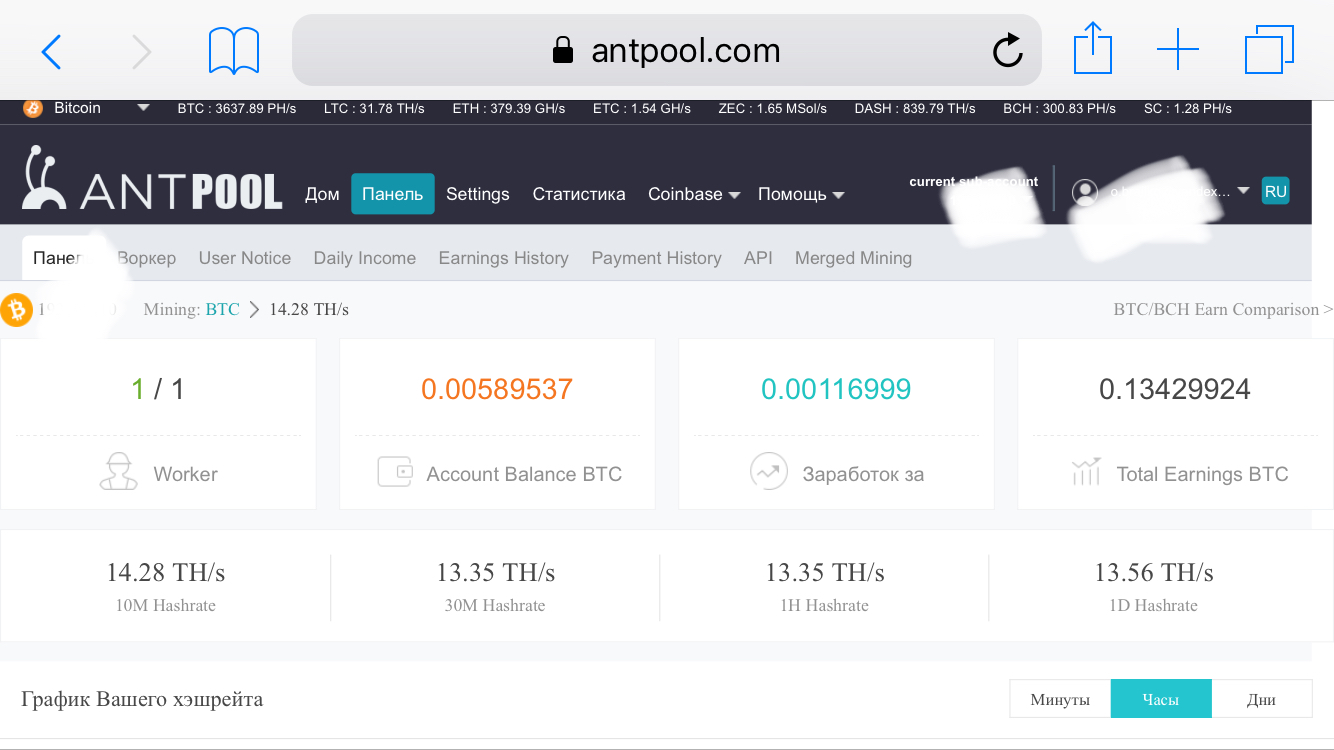Tap the Safari back arrow
The height and width of the screenshot is (750, 1334).
pyautogui.click(x=52, y=51)
